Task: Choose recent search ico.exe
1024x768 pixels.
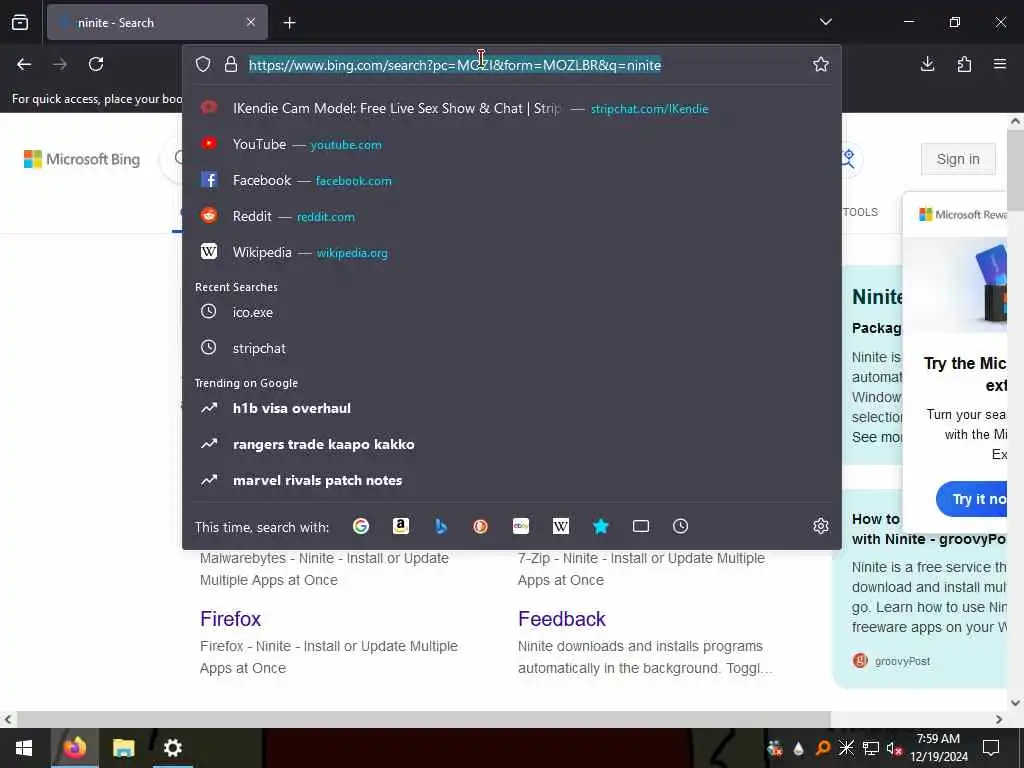Action: [512, 312]
